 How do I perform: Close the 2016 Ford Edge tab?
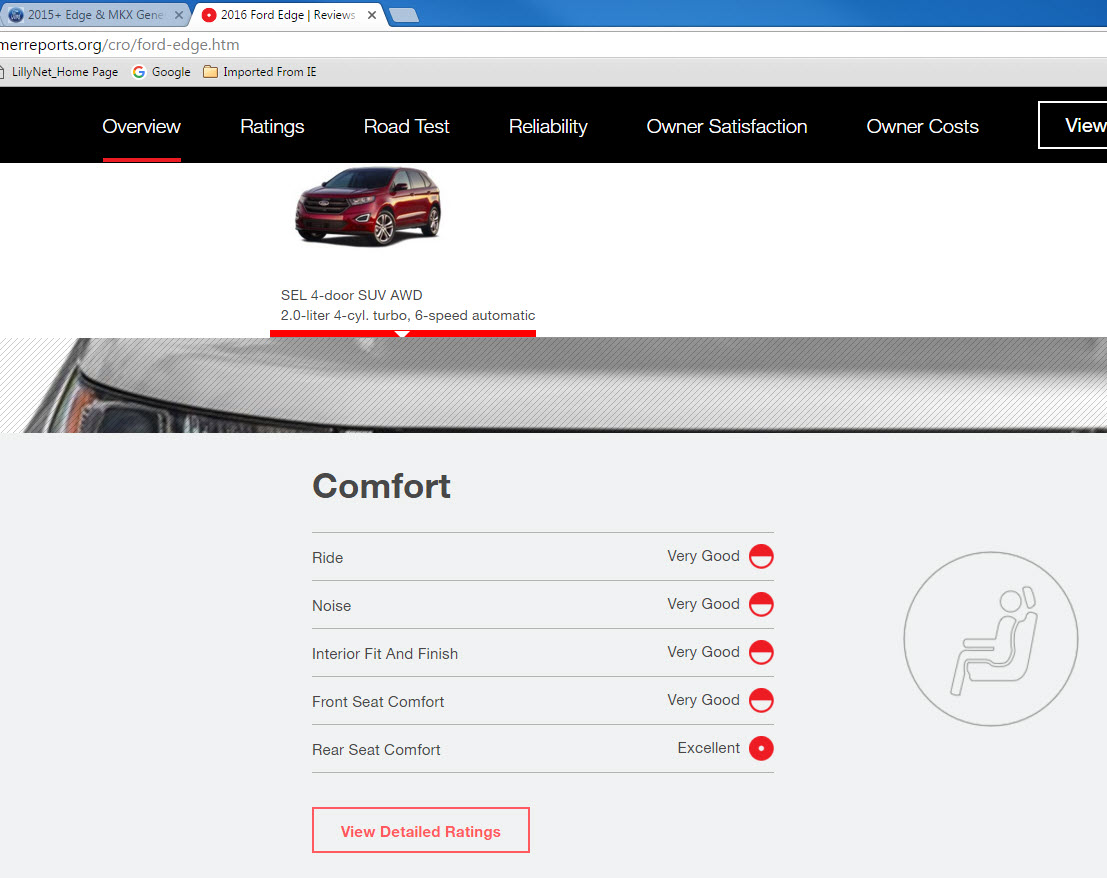click(372, 15)
